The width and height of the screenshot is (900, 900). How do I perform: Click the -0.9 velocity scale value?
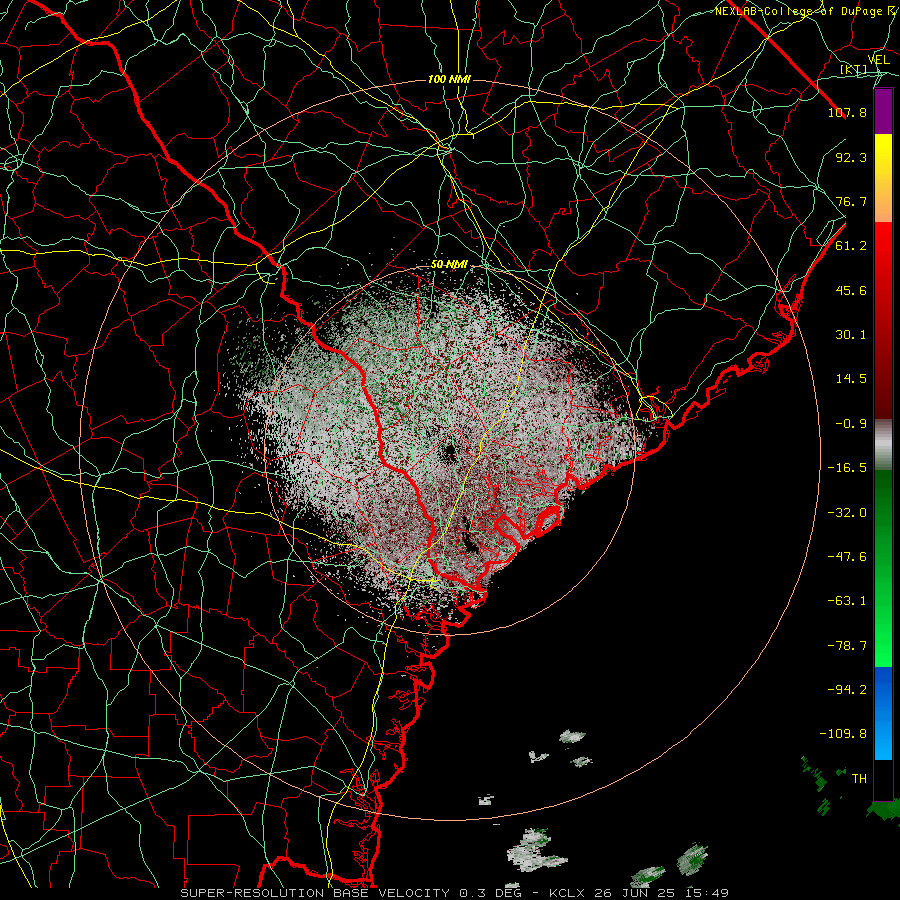[x=851, y=424]
